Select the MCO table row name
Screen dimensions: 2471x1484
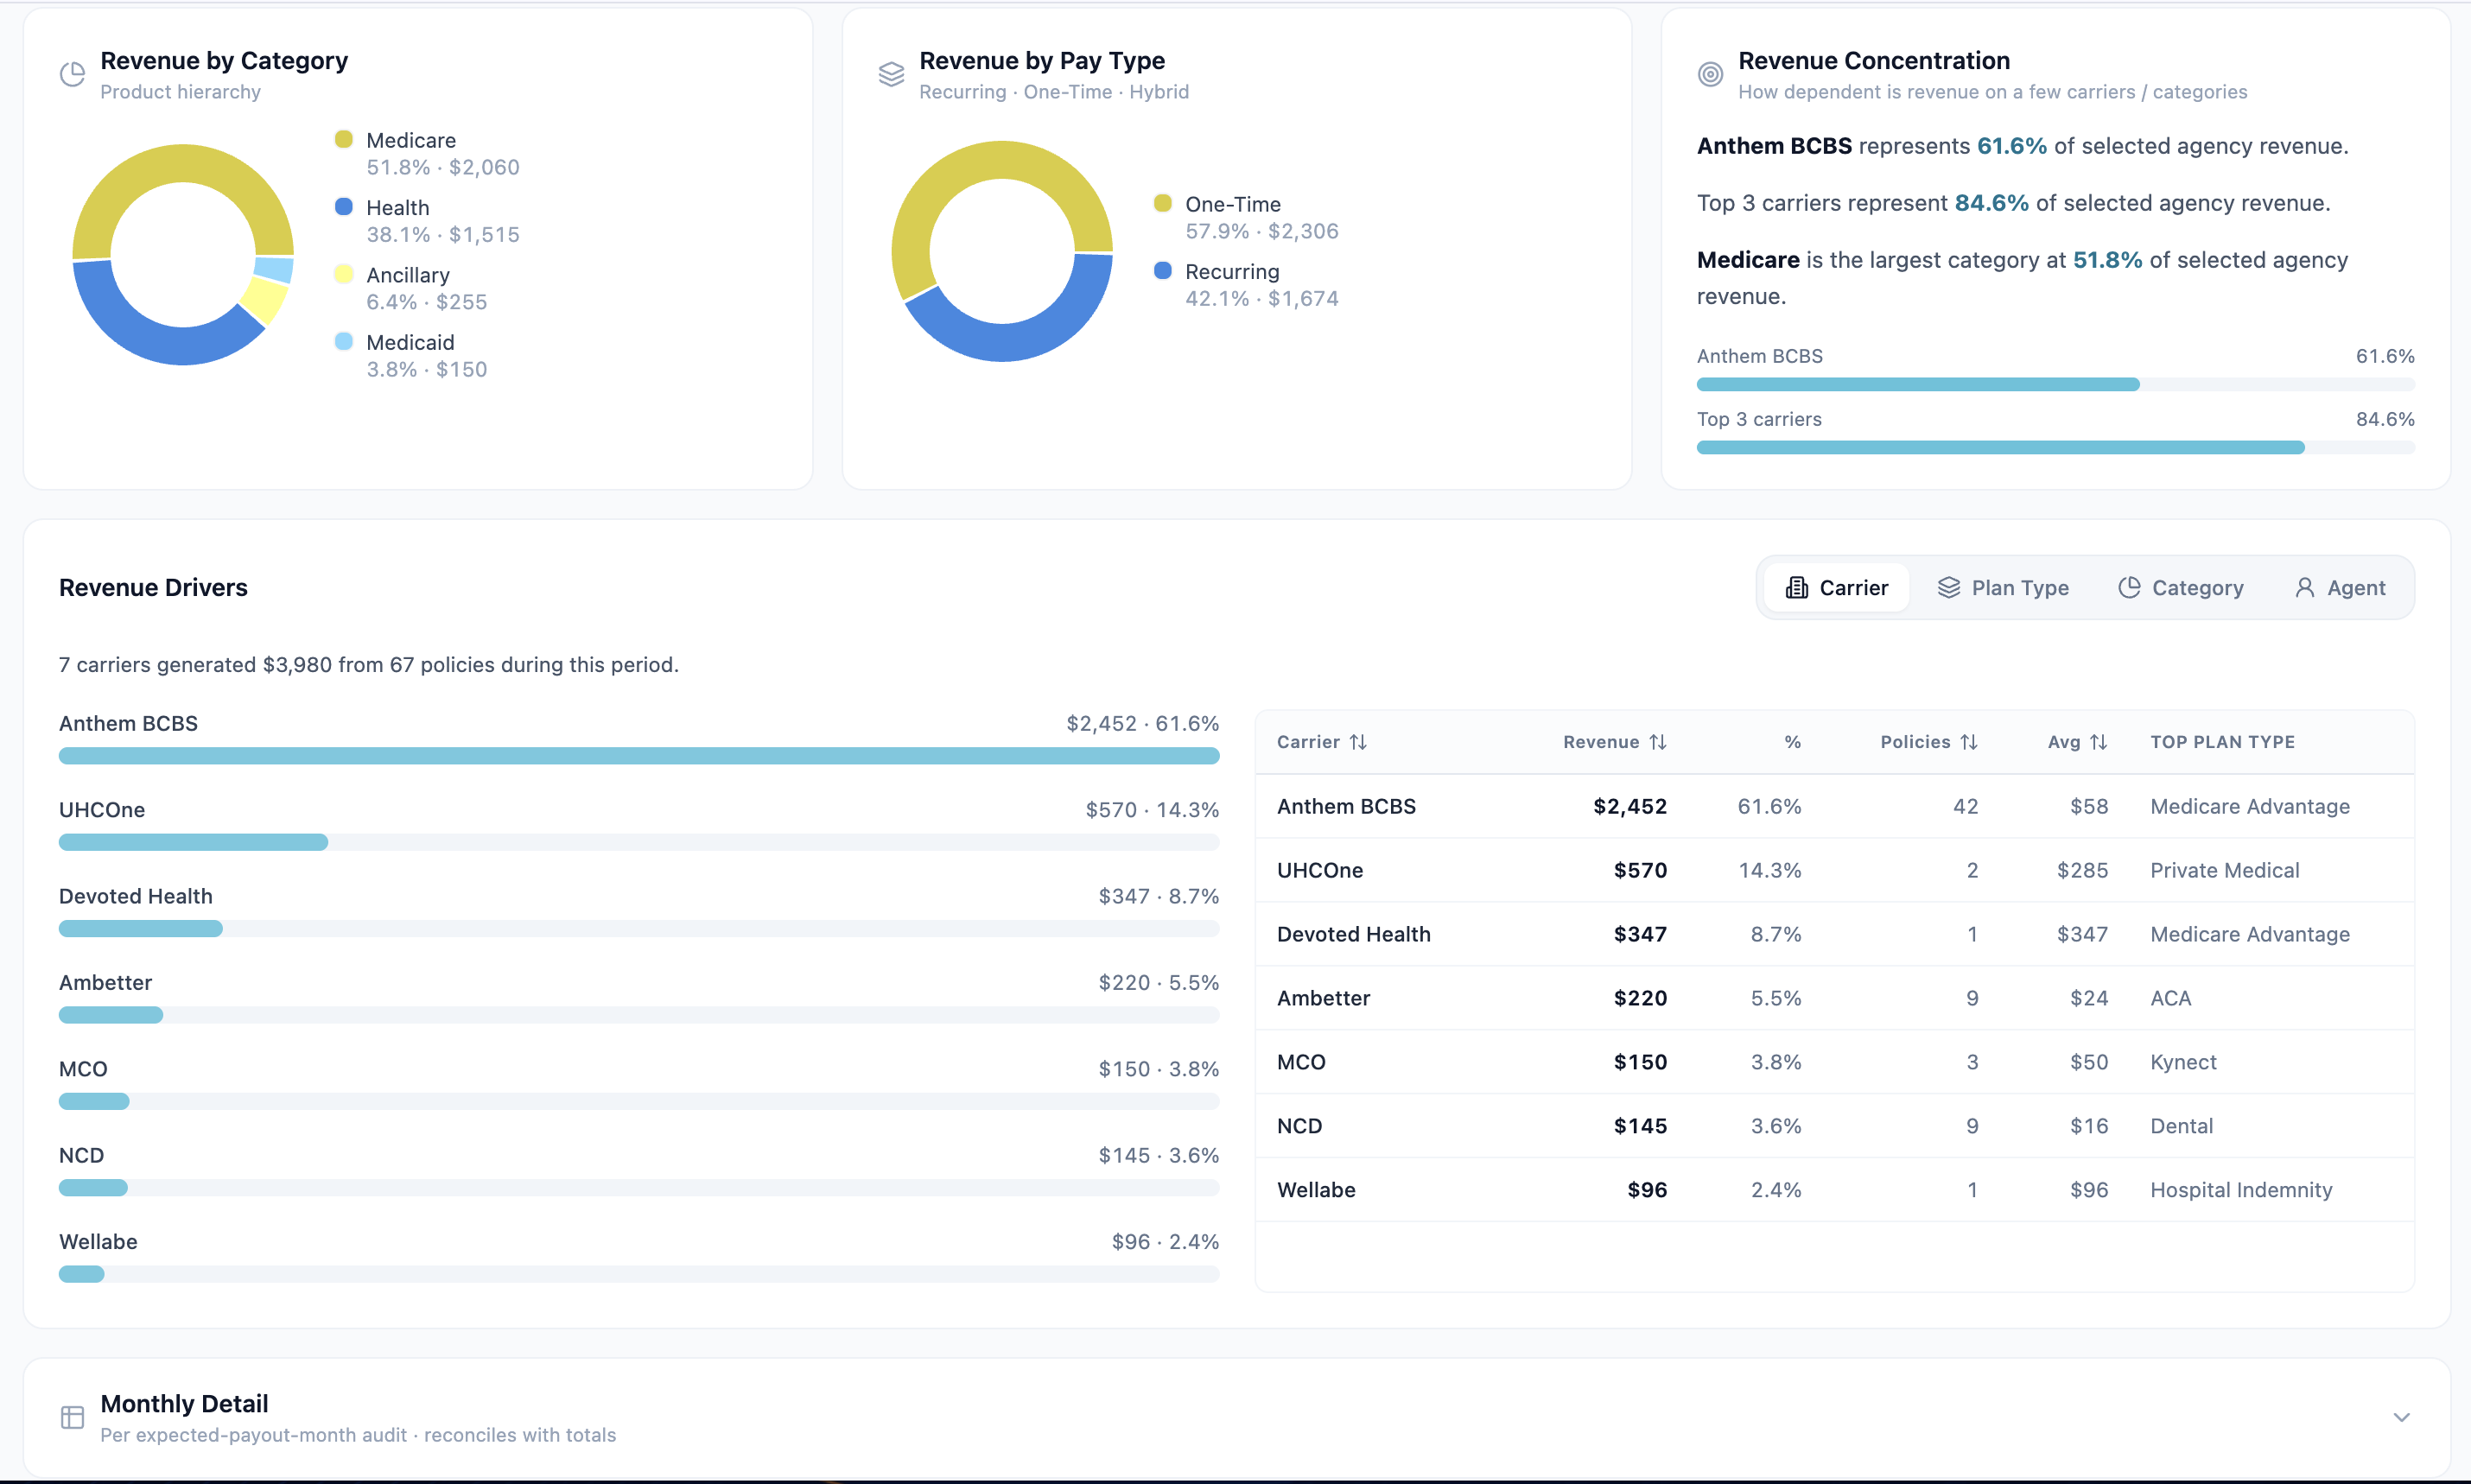click(x=1301, y=1062)
